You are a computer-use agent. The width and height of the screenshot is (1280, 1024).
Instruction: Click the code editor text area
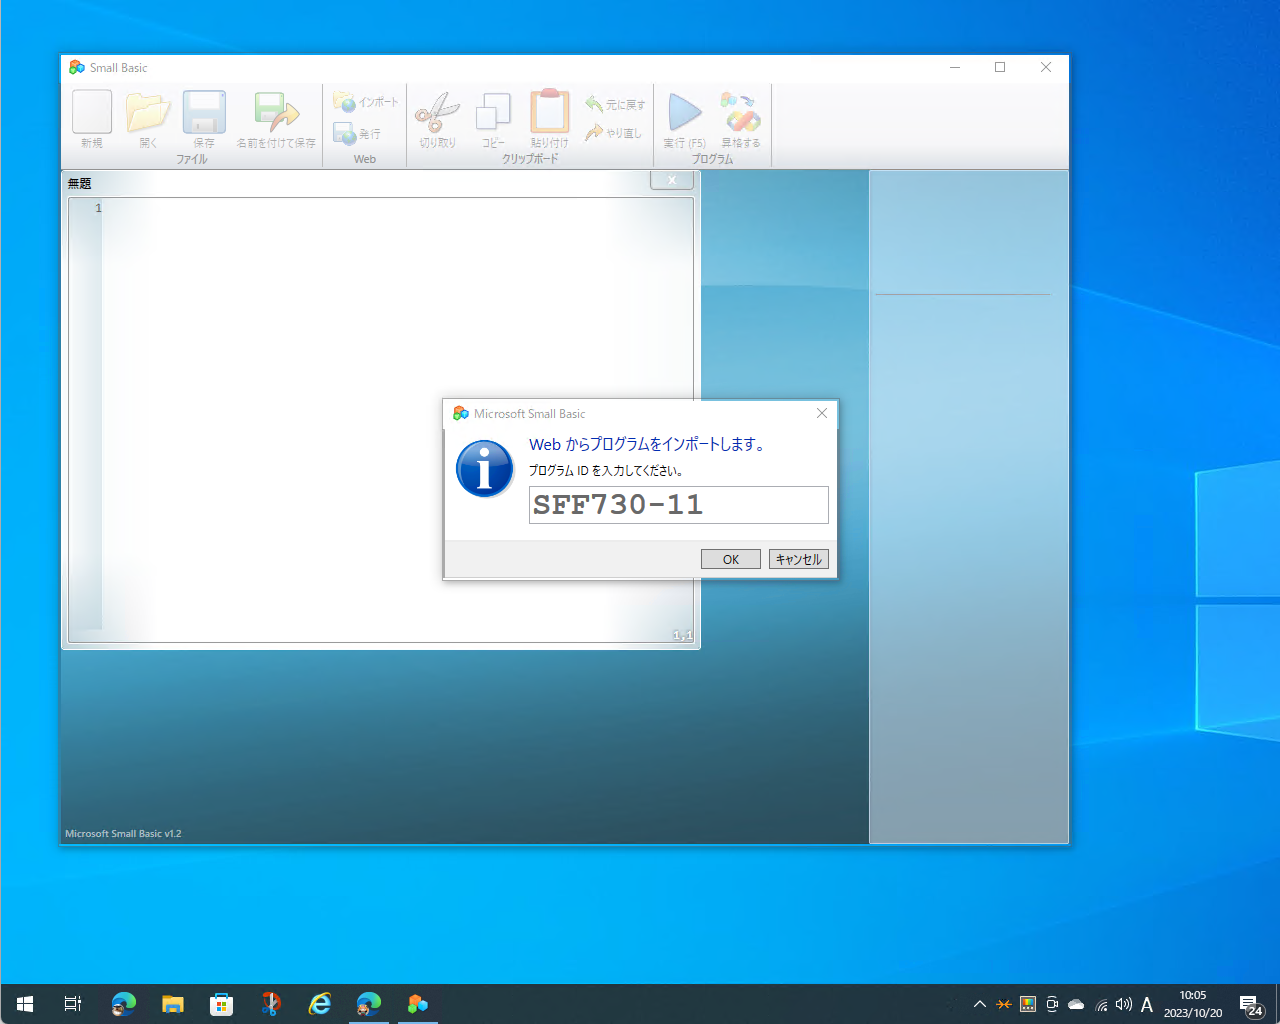(397, 420)
